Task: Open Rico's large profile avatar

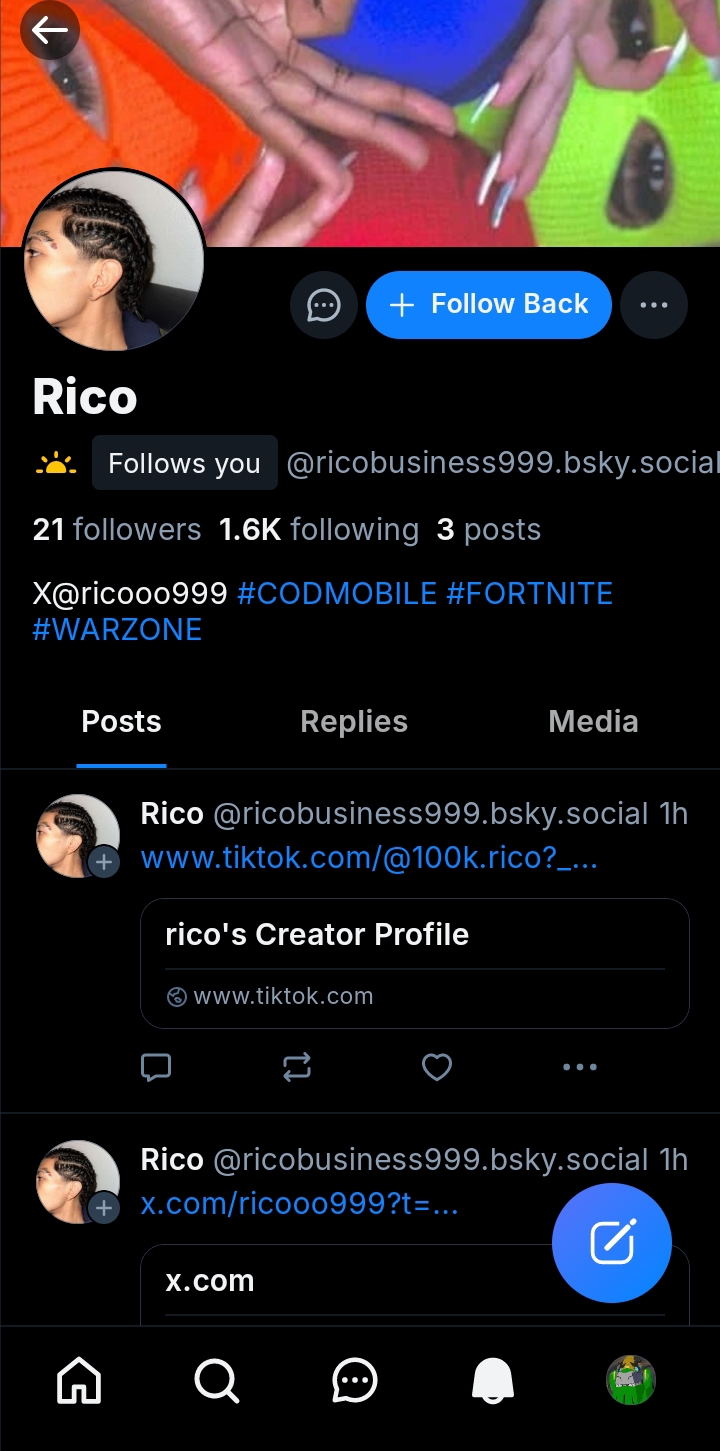Action: pyautogui.click(x=113, y=260)
